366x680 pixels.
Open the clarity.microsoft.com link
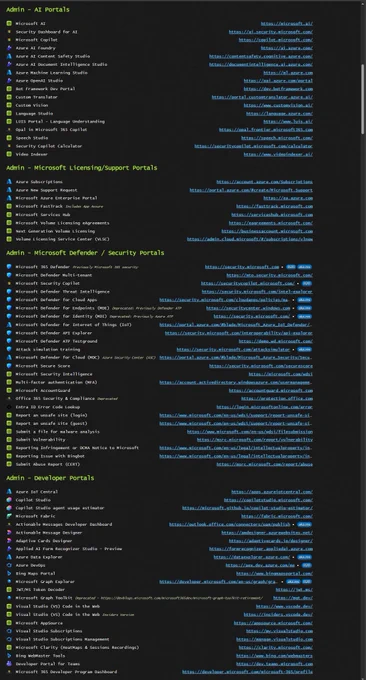pos(276,647)
